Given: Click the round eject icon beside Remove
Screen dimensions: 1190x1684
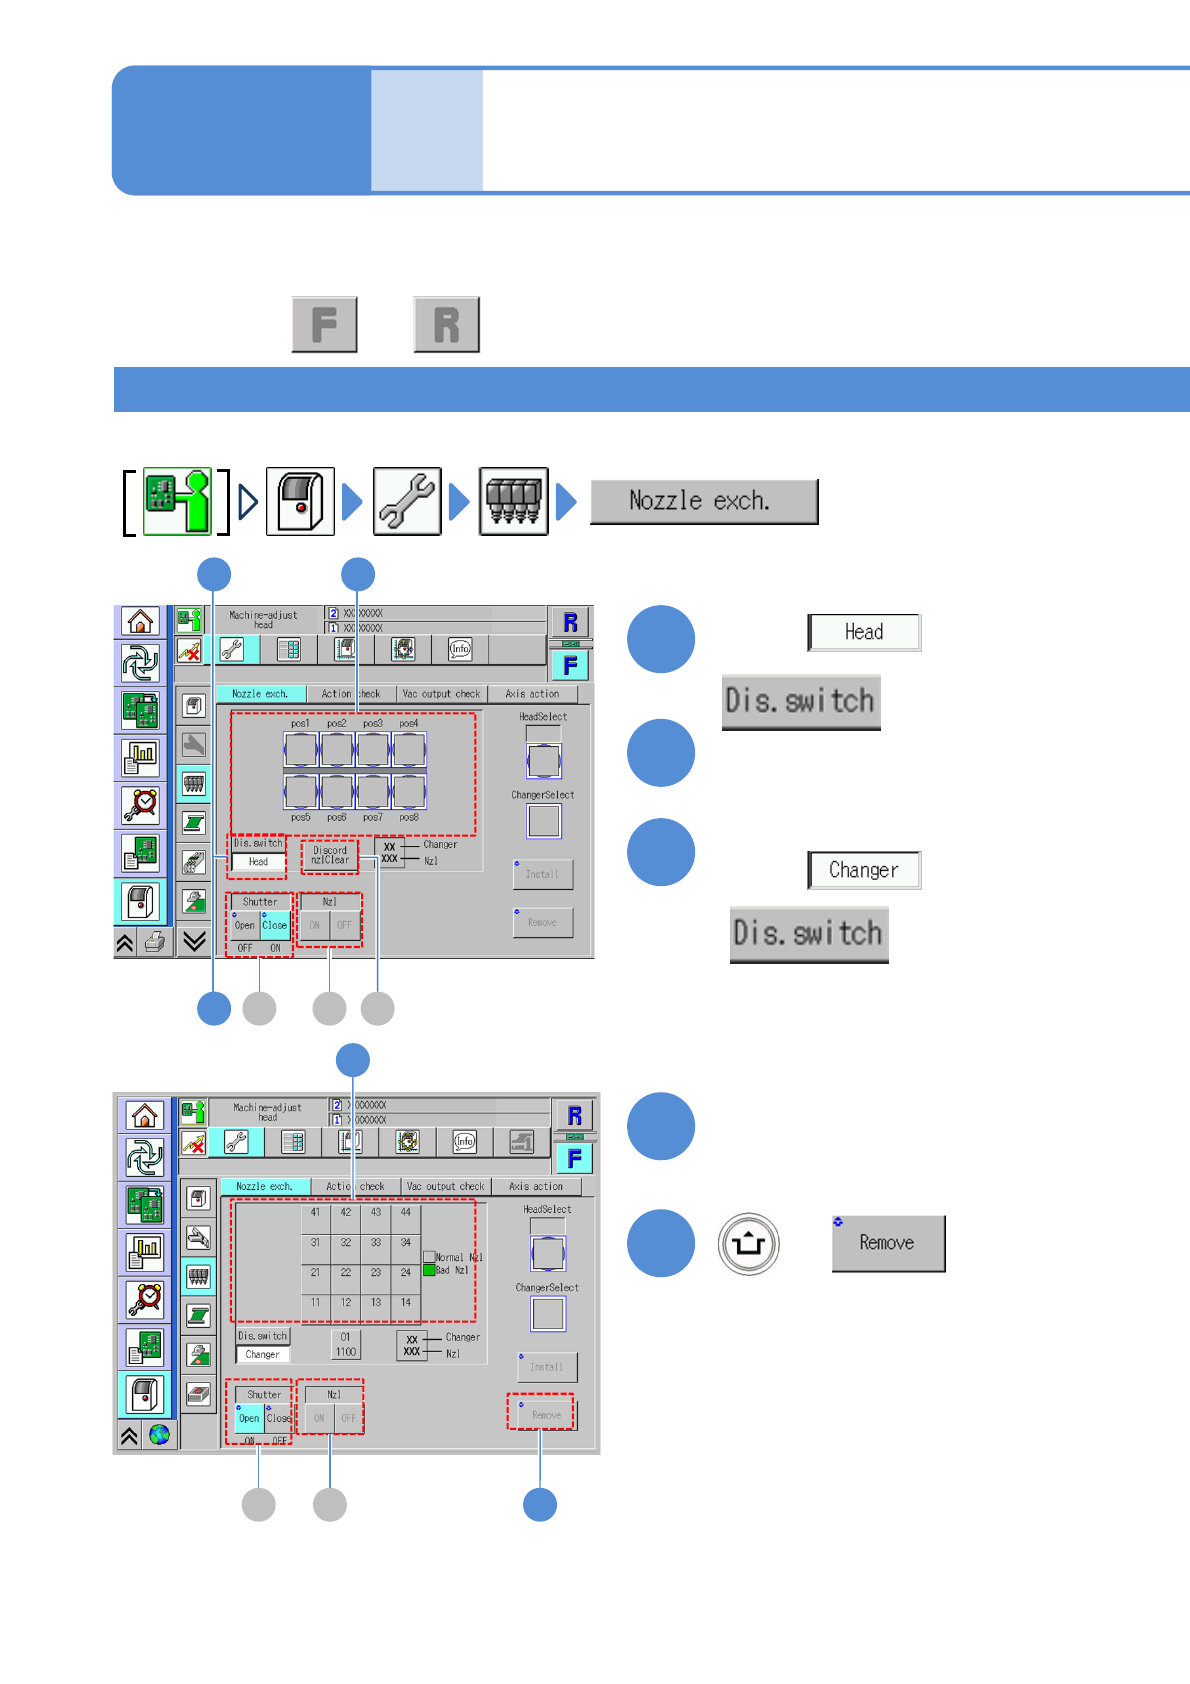Looking at the screenshot, I should click(748, 1244).
